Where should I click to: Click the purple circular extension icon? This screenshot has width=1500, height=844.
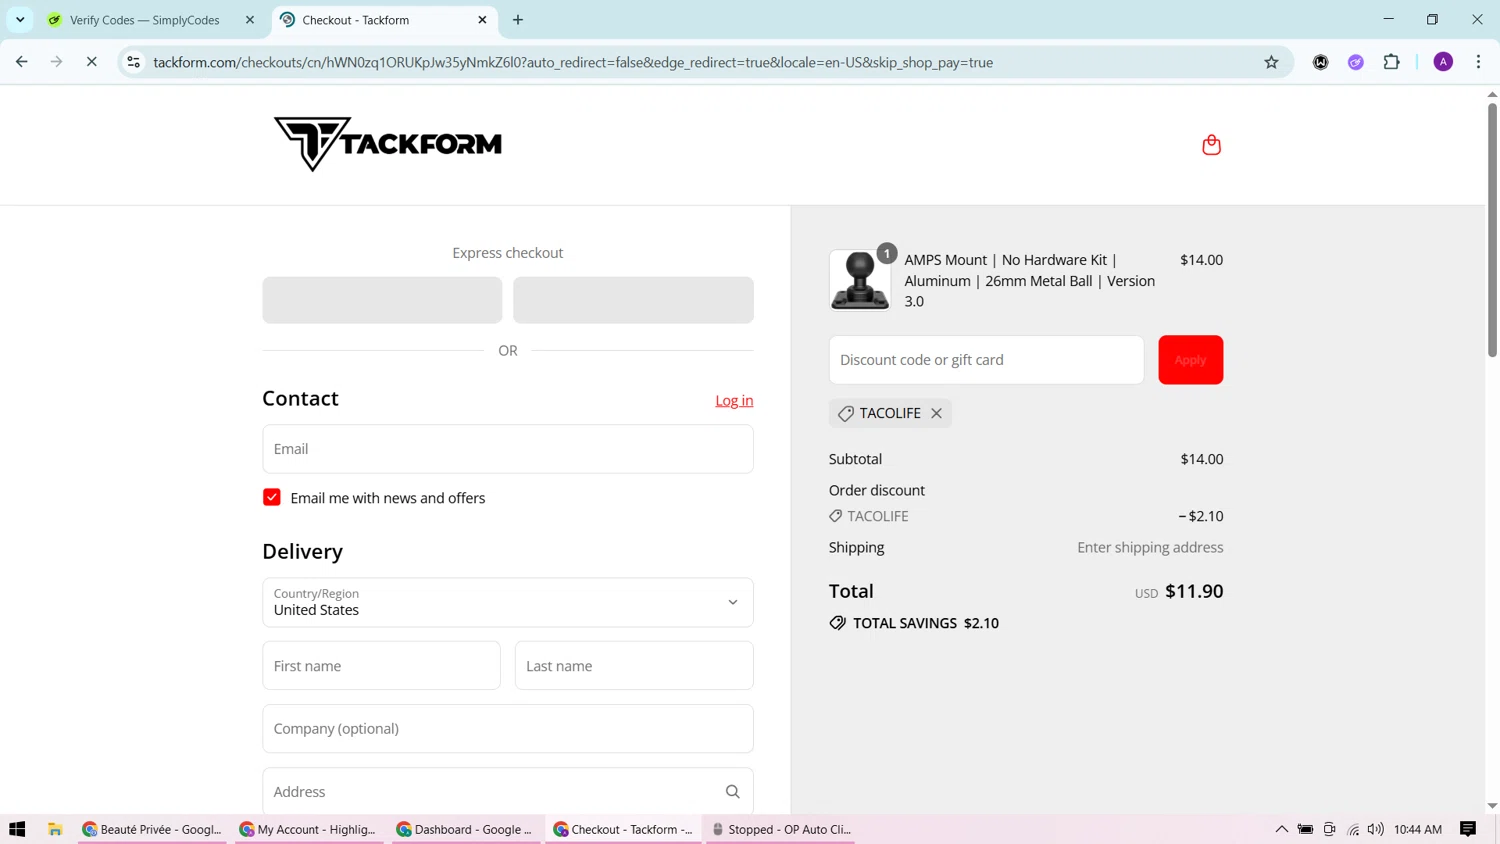[1356, 62]
